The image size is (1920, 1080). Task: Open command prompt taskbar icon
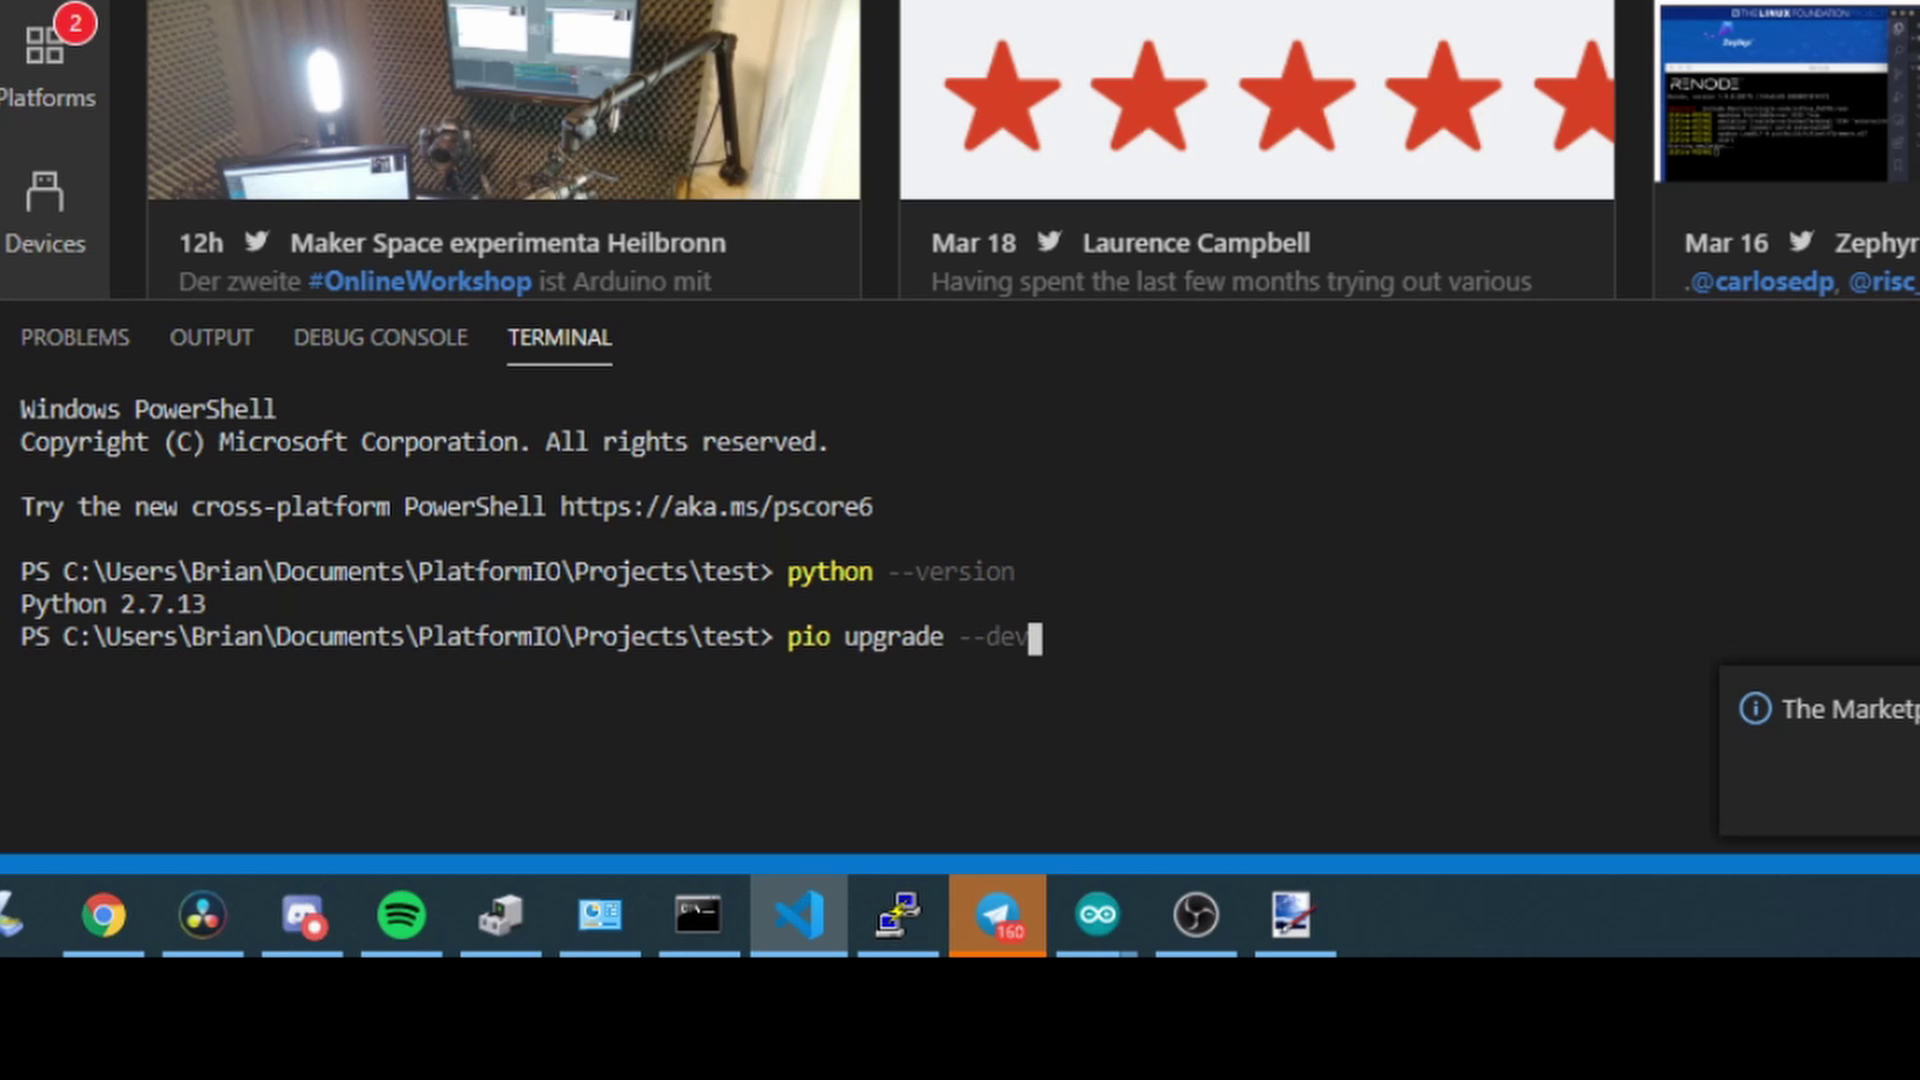coord(698,915)
